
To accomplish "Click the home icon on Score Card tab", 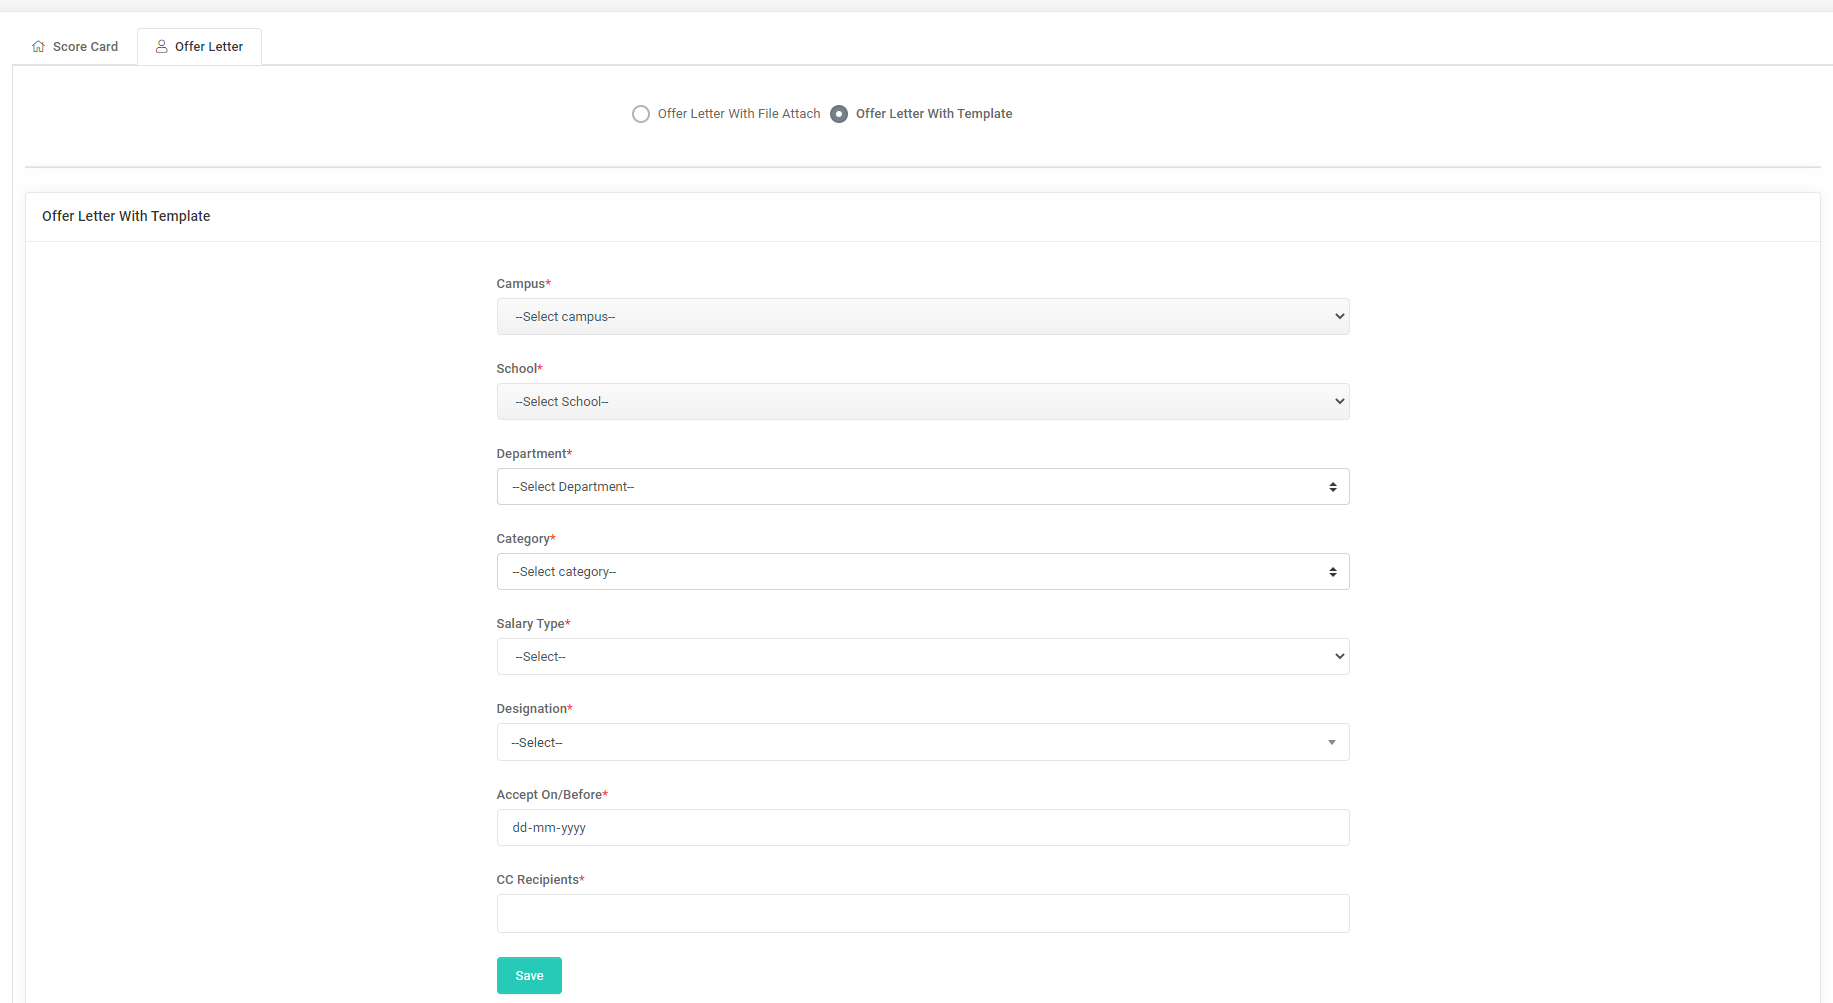I will click(x=38, y=47).
